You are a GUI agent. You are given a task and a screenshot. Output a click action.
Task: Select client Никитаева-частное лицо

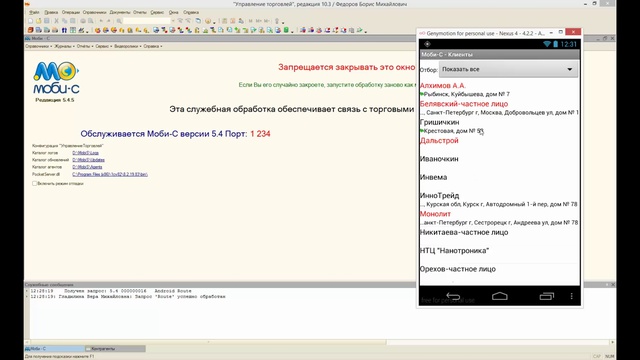pyautogui.click(x=500, y=236)
